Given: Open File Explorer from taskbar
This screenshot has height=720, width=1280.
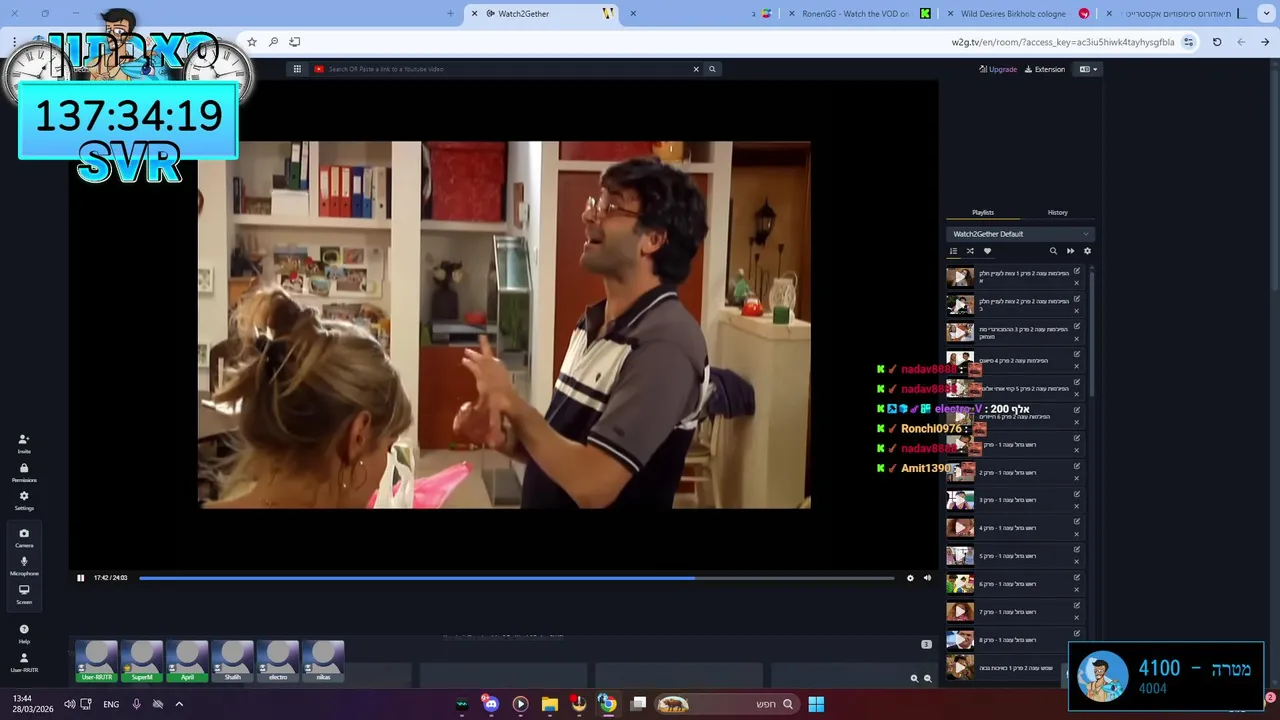Looking at the screenshot, I should click(549, 704).
